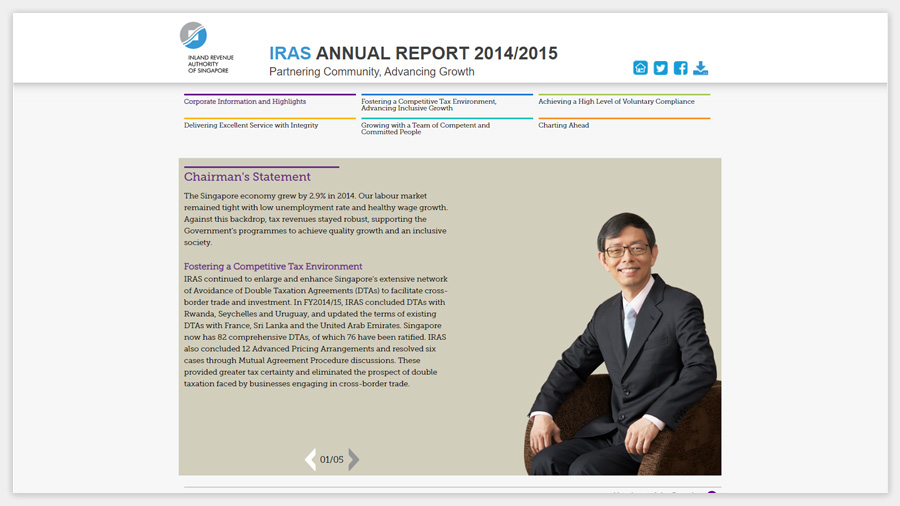
Task: Click the Fostering a Competitive Tax Environment subheading
Action: point(273,266)
